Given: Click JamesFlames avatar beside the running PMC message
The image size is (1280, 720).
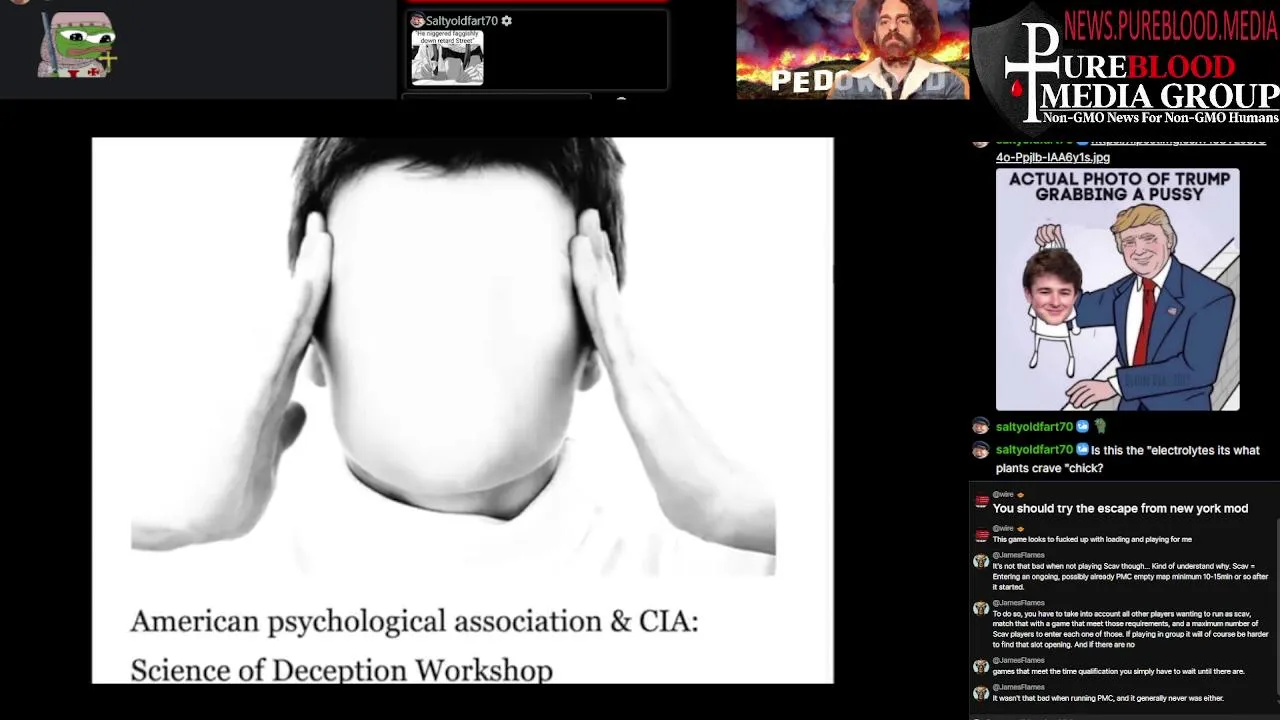Looking at the screenshot, I should pos(981,693).
